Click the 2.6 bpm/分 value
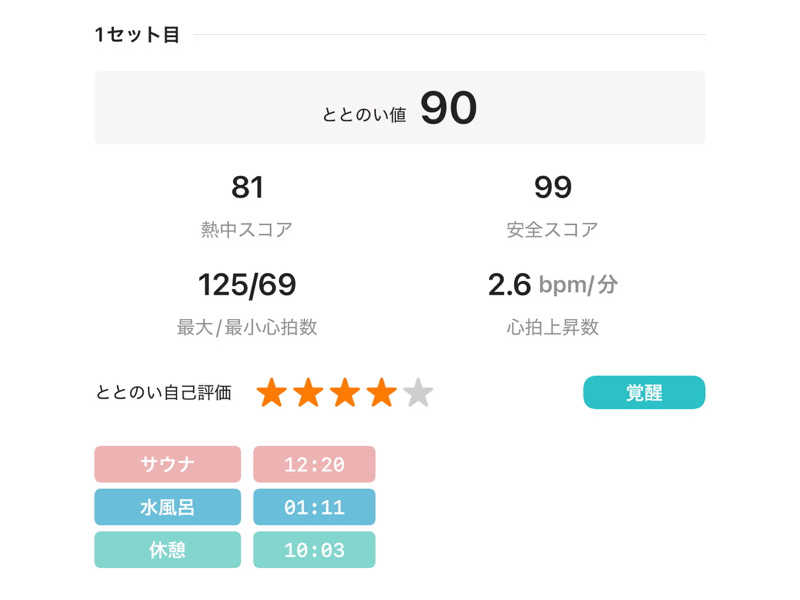The width and height of the screenshot is (800, 600). click(x=552, y=285)
